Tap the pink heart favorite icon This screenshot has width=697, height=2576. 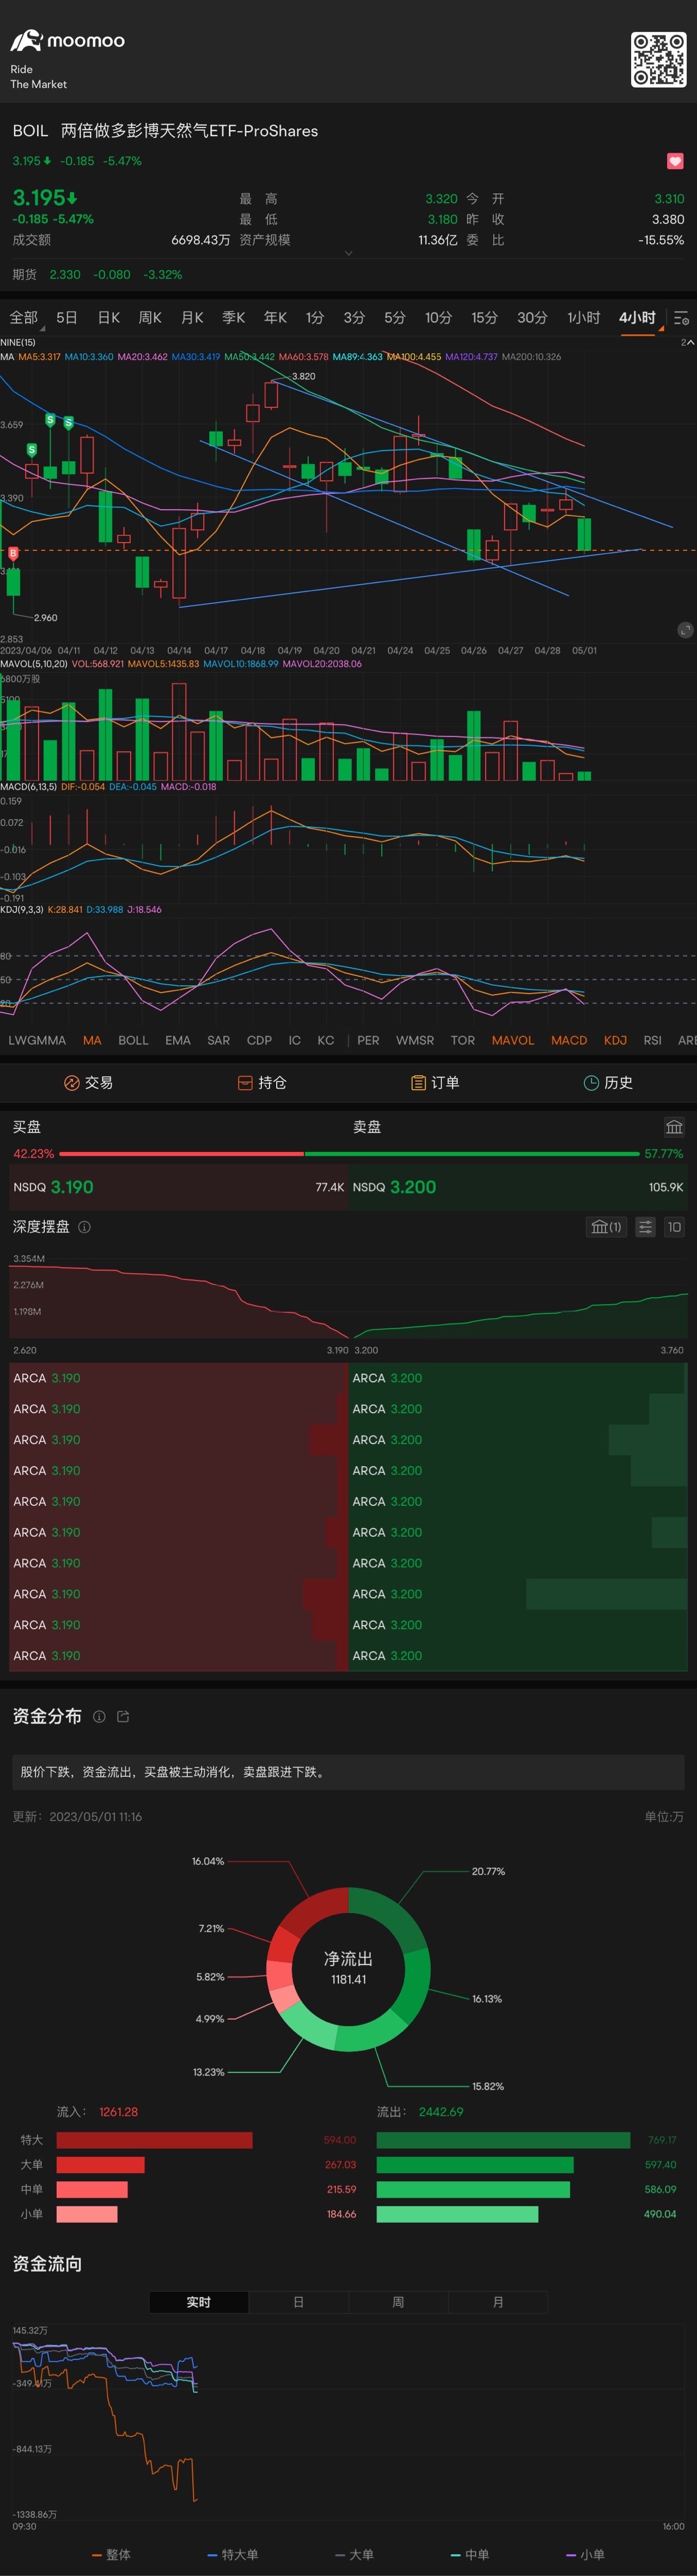tap(675, 161)
